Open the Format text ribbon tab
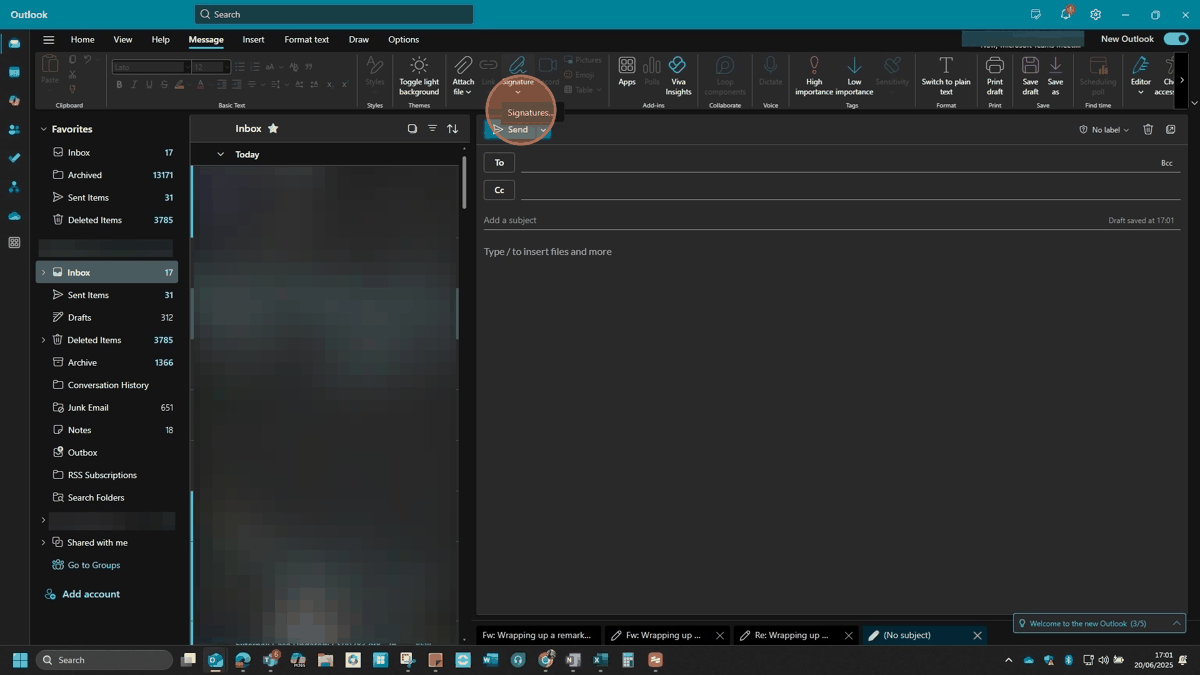Screen dimensions: 1200x675 tap(306, 40)
